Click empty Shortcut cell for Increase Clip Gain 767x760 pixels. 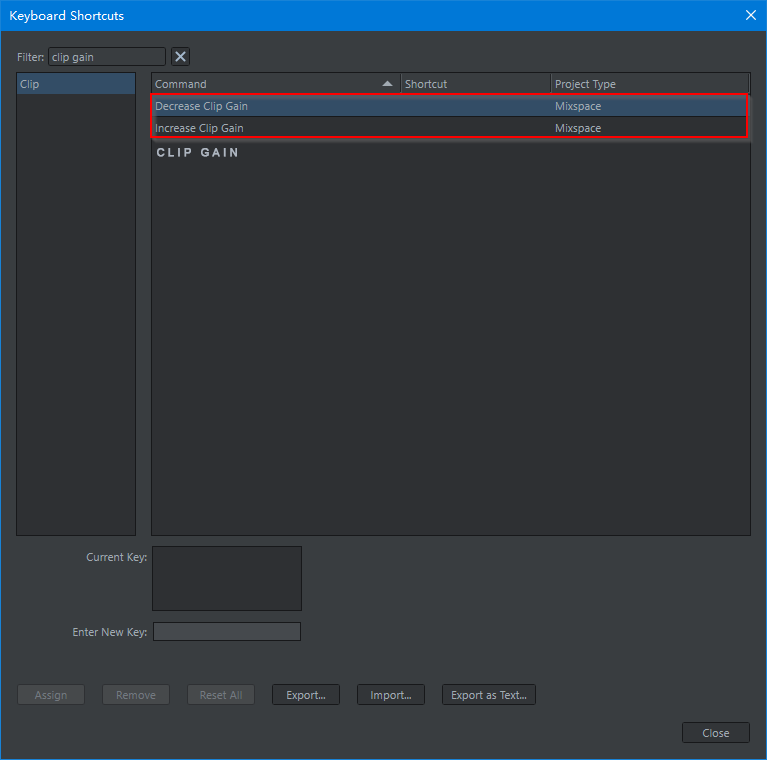click(475, 128)
